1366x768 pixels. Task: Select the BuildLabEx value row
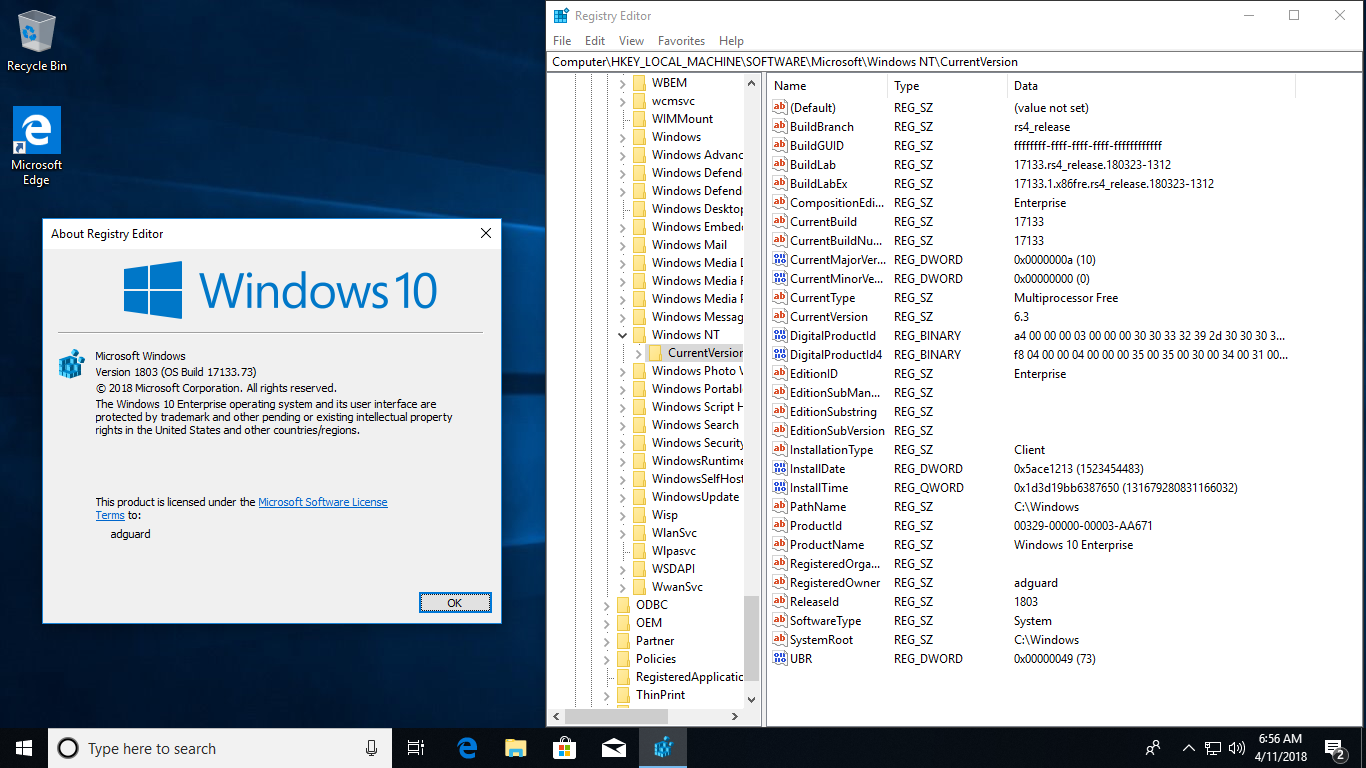(x=1029, y=184)
